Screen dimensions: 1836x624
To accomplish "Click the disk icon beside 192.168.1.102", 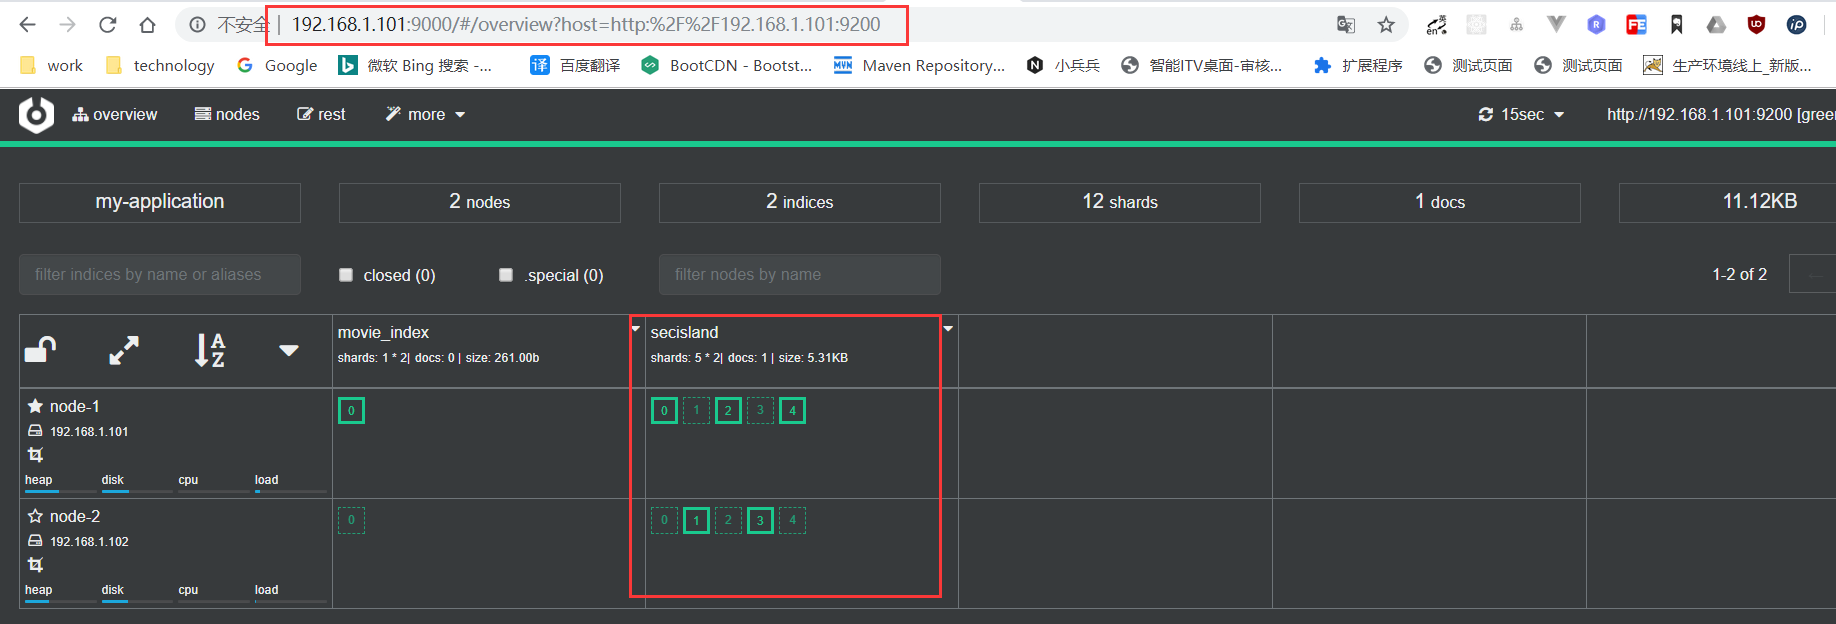I will coord(35,541).
